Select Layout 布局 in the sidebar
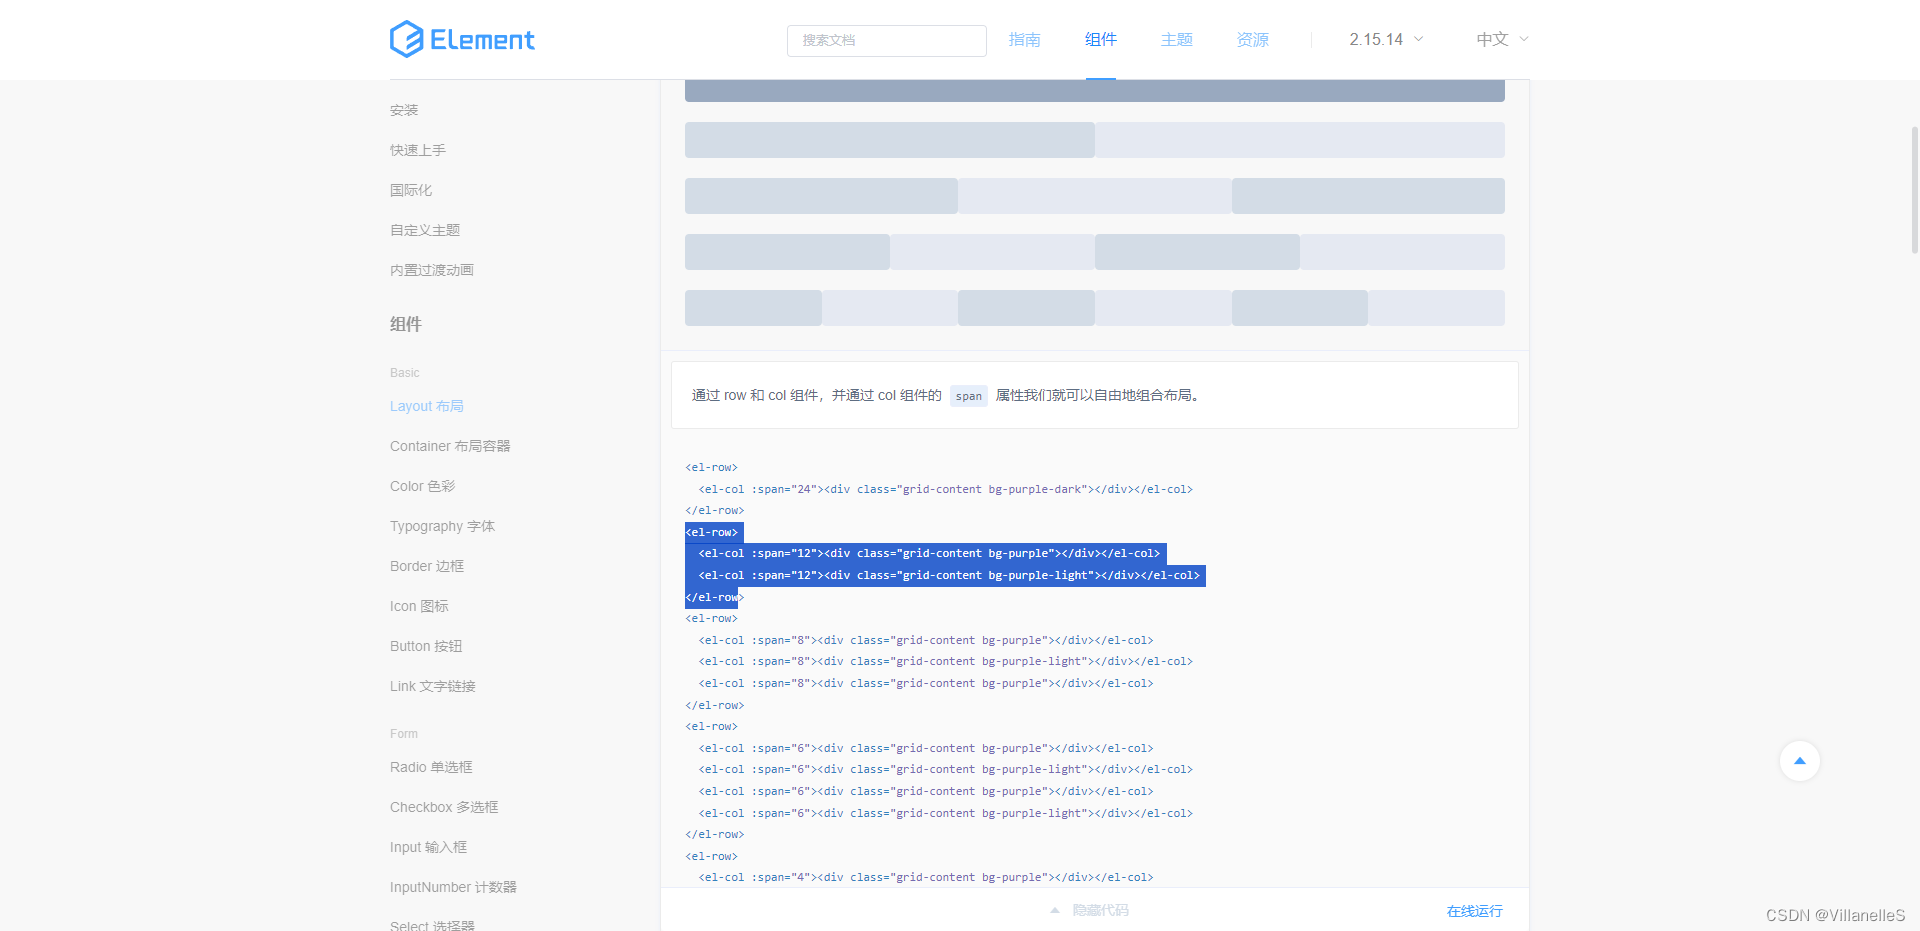The image size is (1920, 931). (427, 406)
